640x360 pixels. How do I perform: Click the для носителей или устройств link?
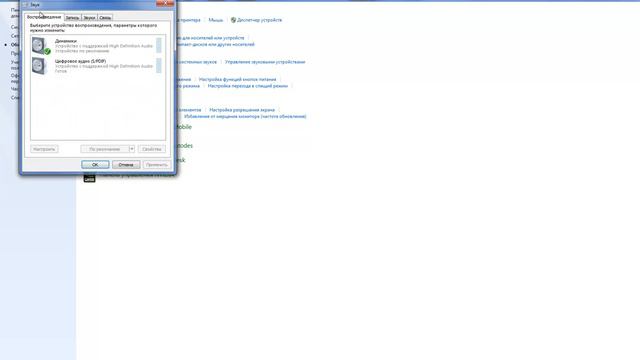pos(210,38)
